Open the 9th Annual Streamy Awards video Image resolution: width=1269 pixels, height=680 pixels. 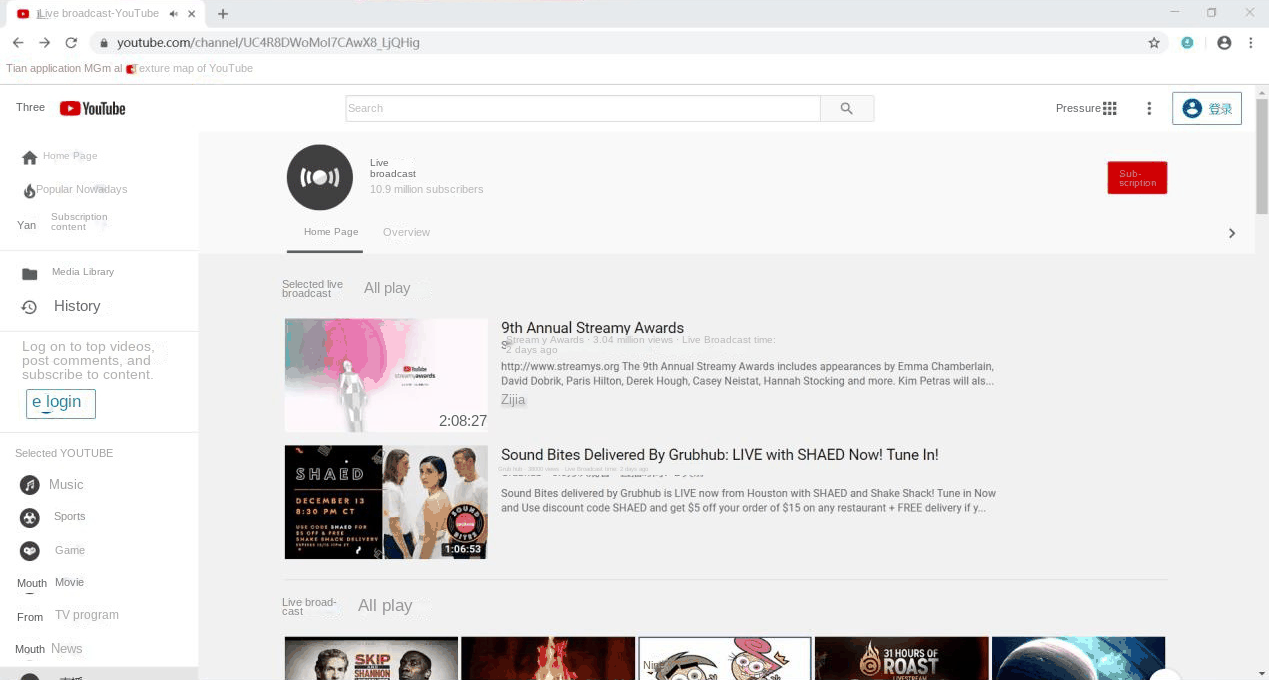tap(592, 327)
